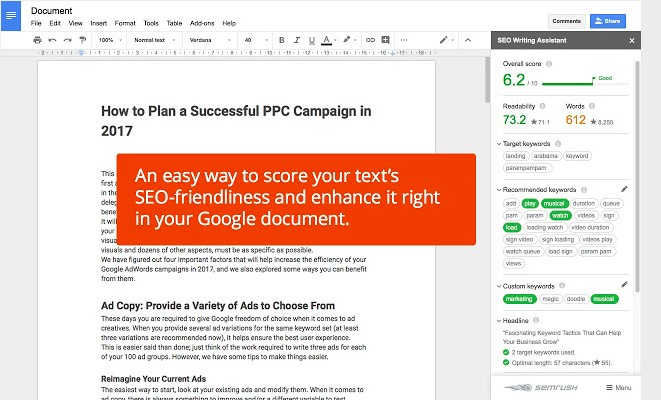Click the Add comment icon

385,40
